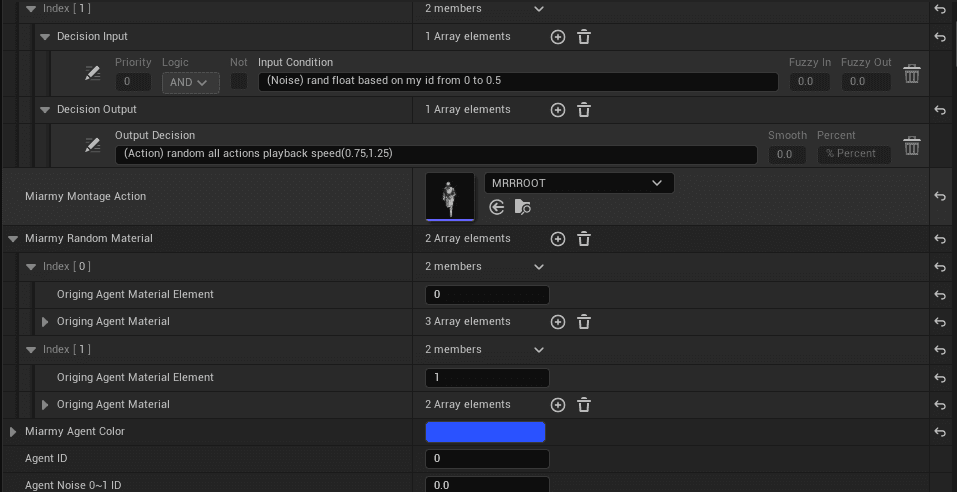Edit the Input Condition with pencil icon

point(93,74)
